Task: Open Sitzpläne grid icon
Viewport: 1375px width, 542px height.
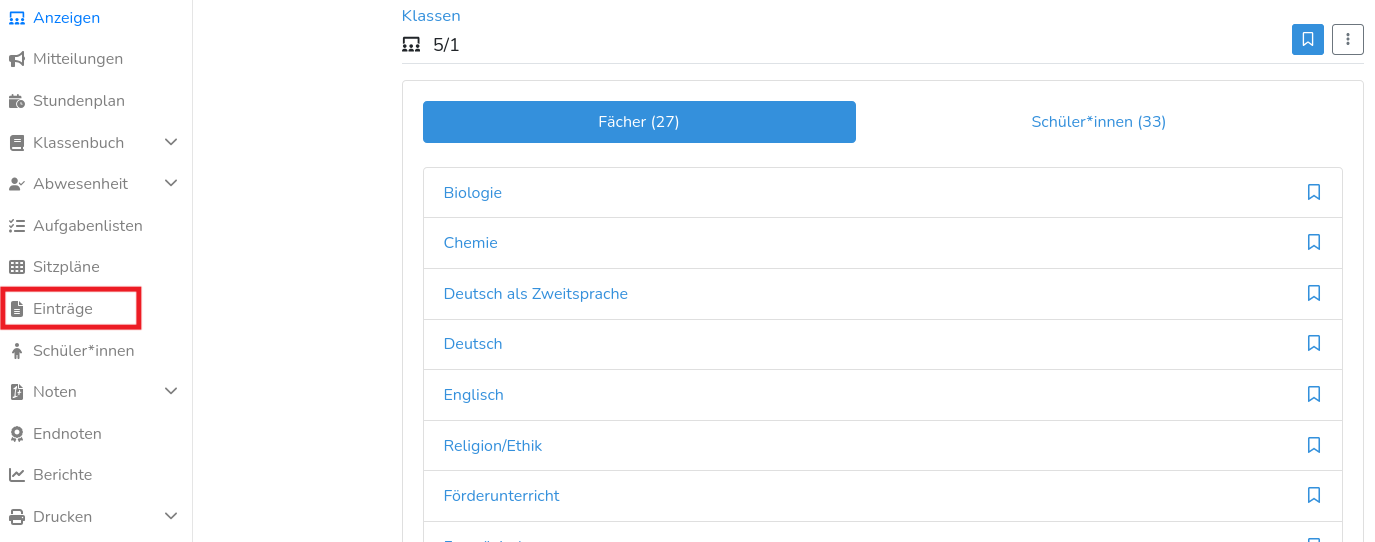Action: coord(17,267)
